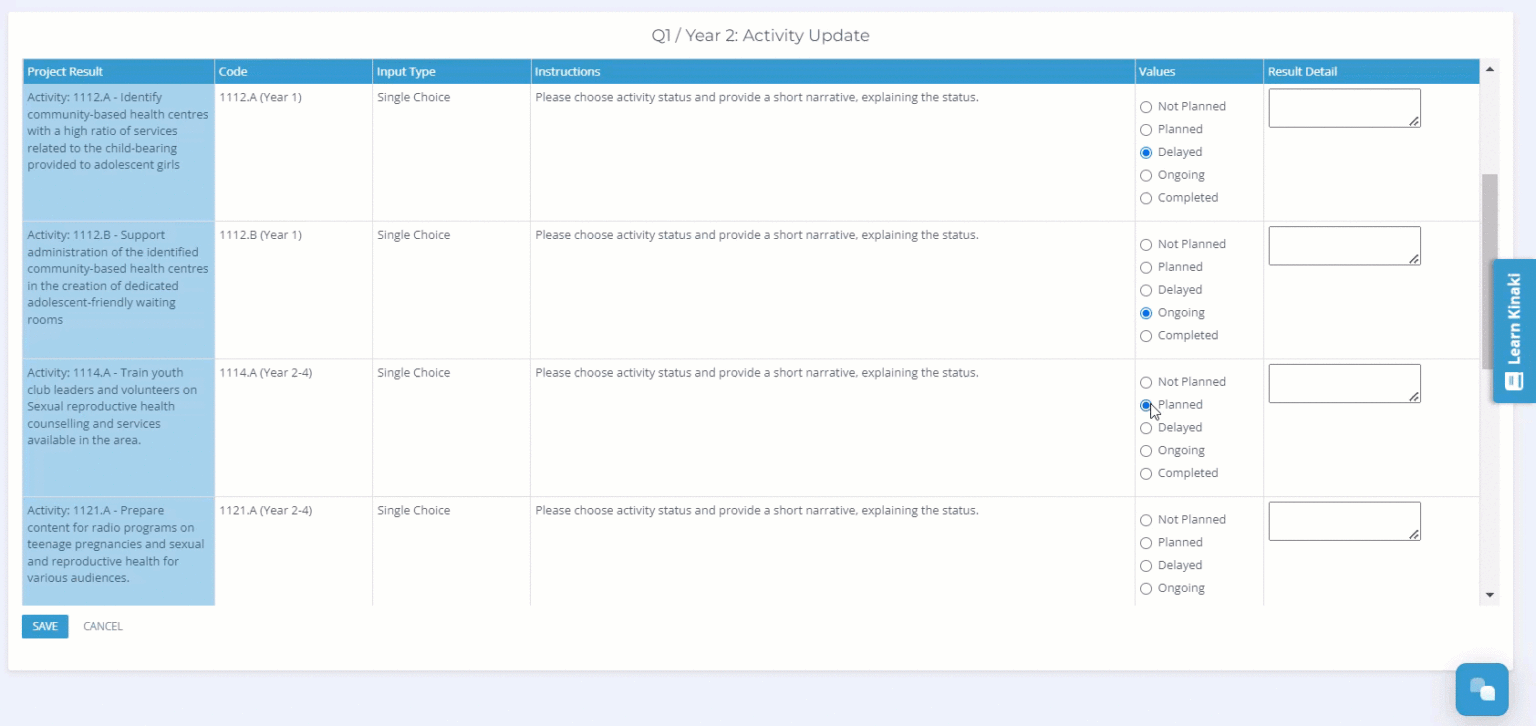Click the Values column header

coord(1156,72)
